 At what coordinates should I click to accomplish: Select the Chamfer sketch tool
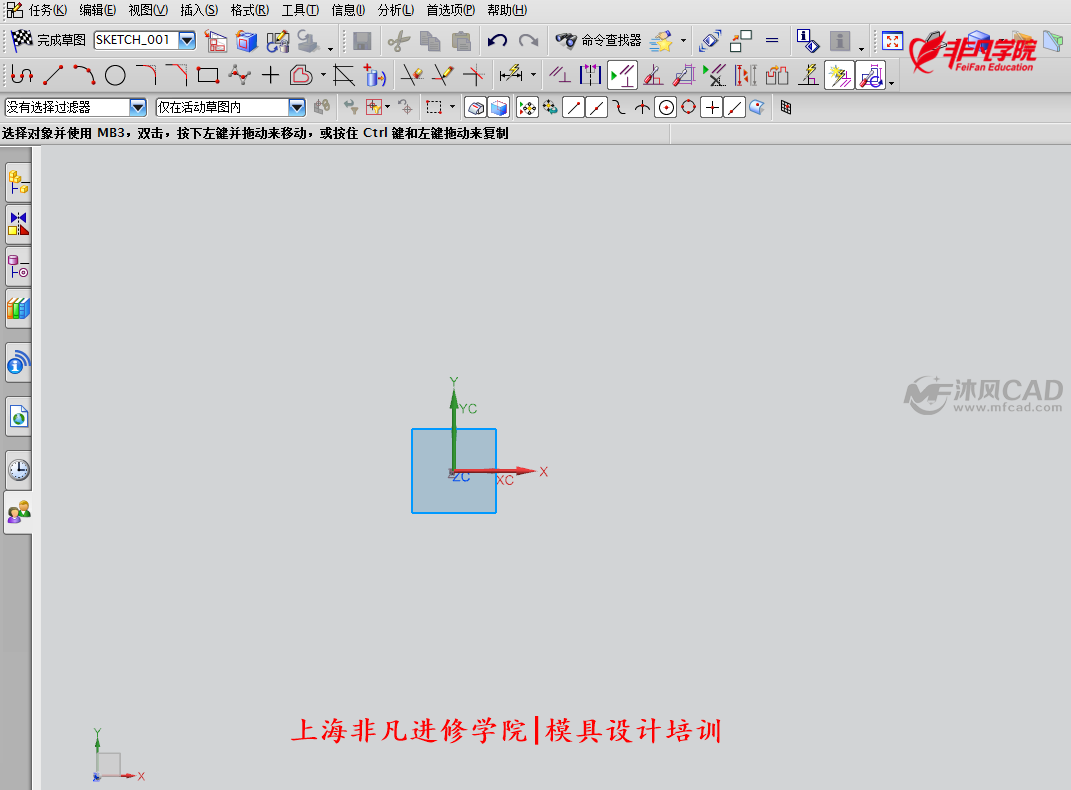[x=177, y=75]
